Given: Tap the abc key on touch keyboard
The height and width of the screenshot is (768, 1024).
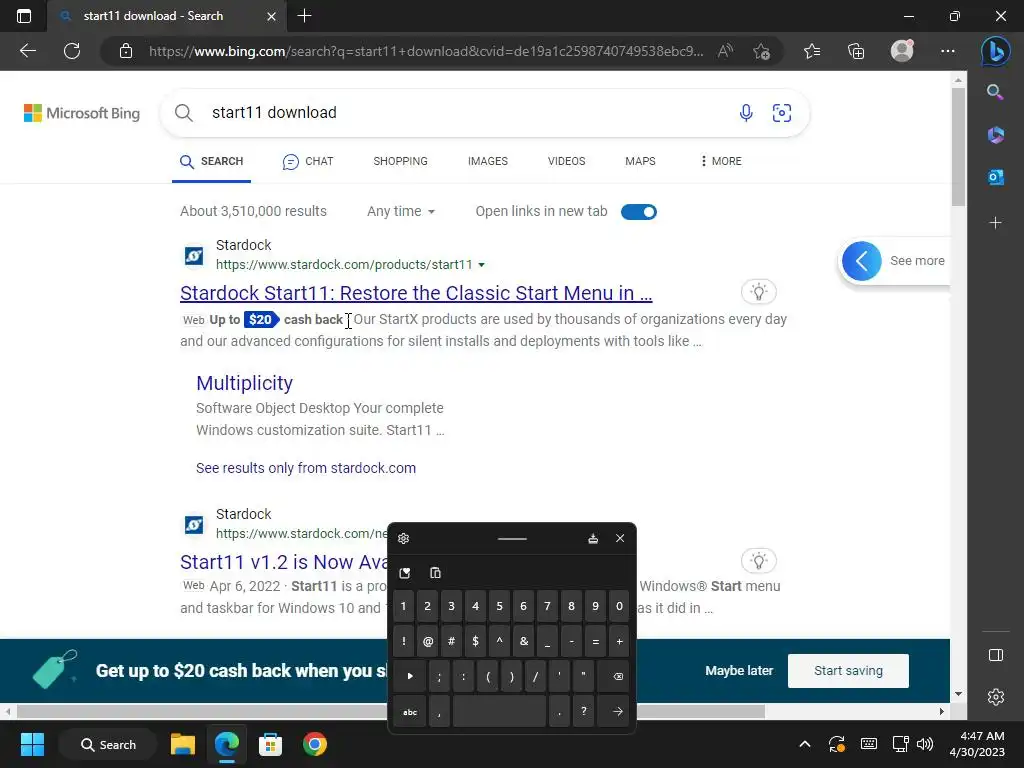Looking at the screenshot, I should point(410,712).
